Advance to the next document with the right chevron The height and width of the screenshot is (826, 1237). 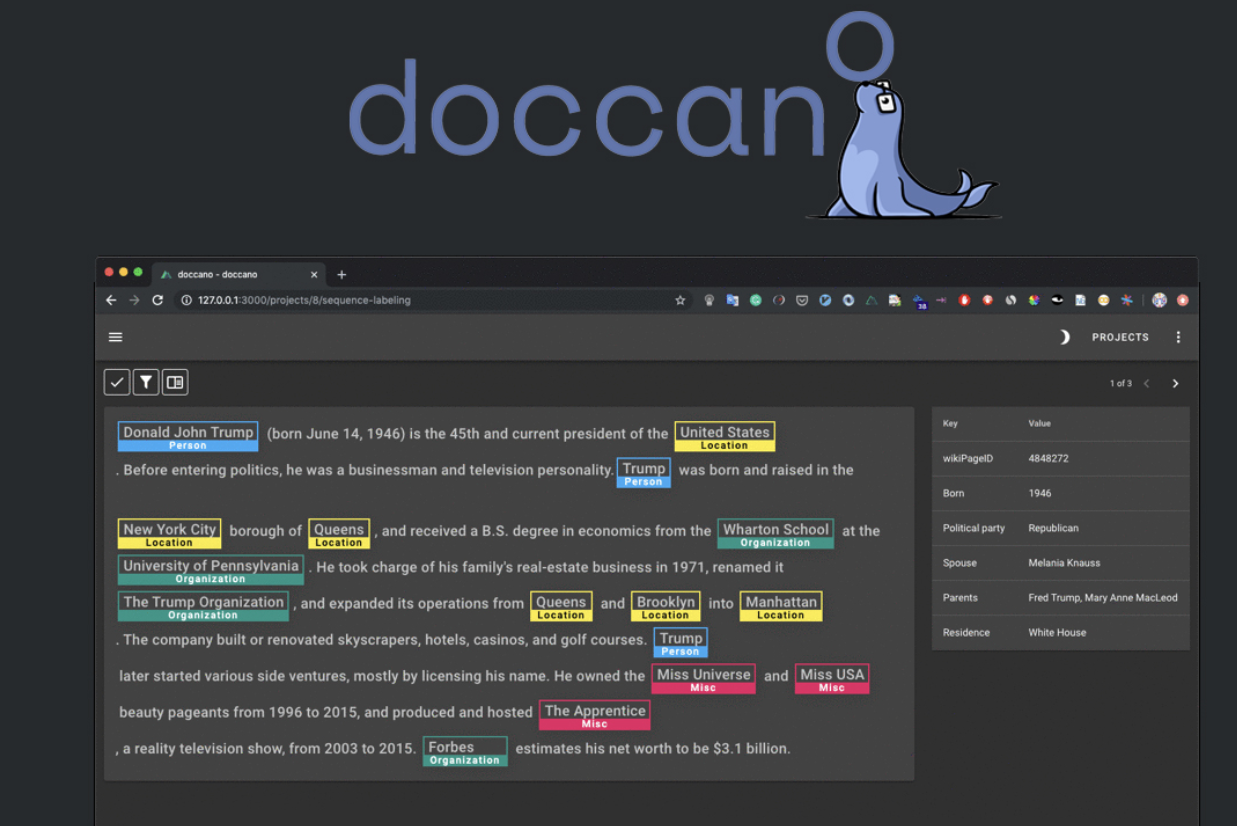click(x=1175, y=383)
